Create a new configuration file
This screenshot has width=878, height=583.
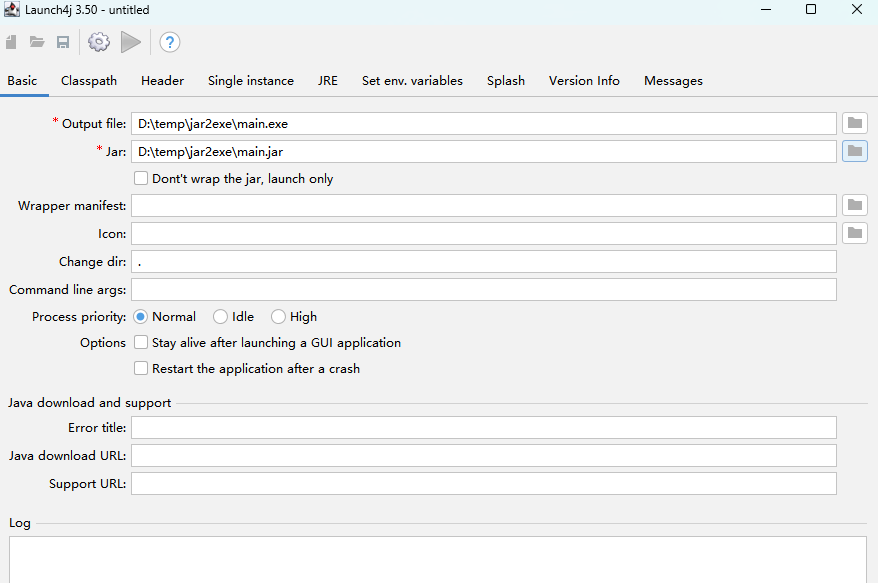[x=11, y=42]
